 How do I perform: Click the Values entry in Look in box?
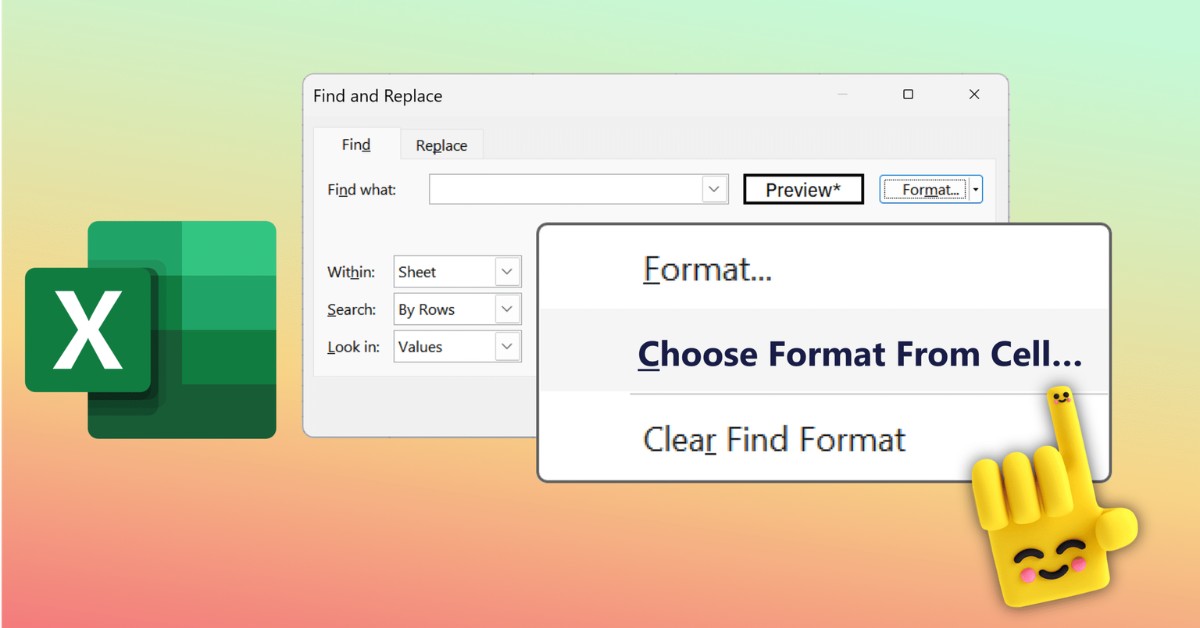[x=444, y=347]
